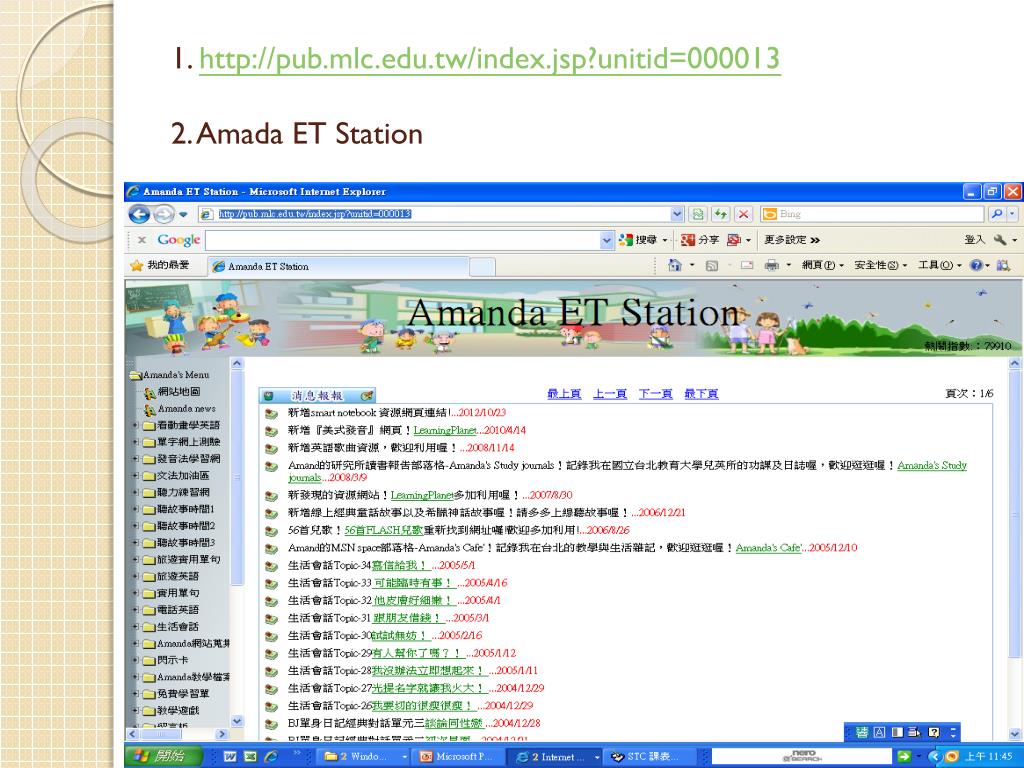
Task: Open 我的最愛 favorites star
Action: [x=160, y=265]
